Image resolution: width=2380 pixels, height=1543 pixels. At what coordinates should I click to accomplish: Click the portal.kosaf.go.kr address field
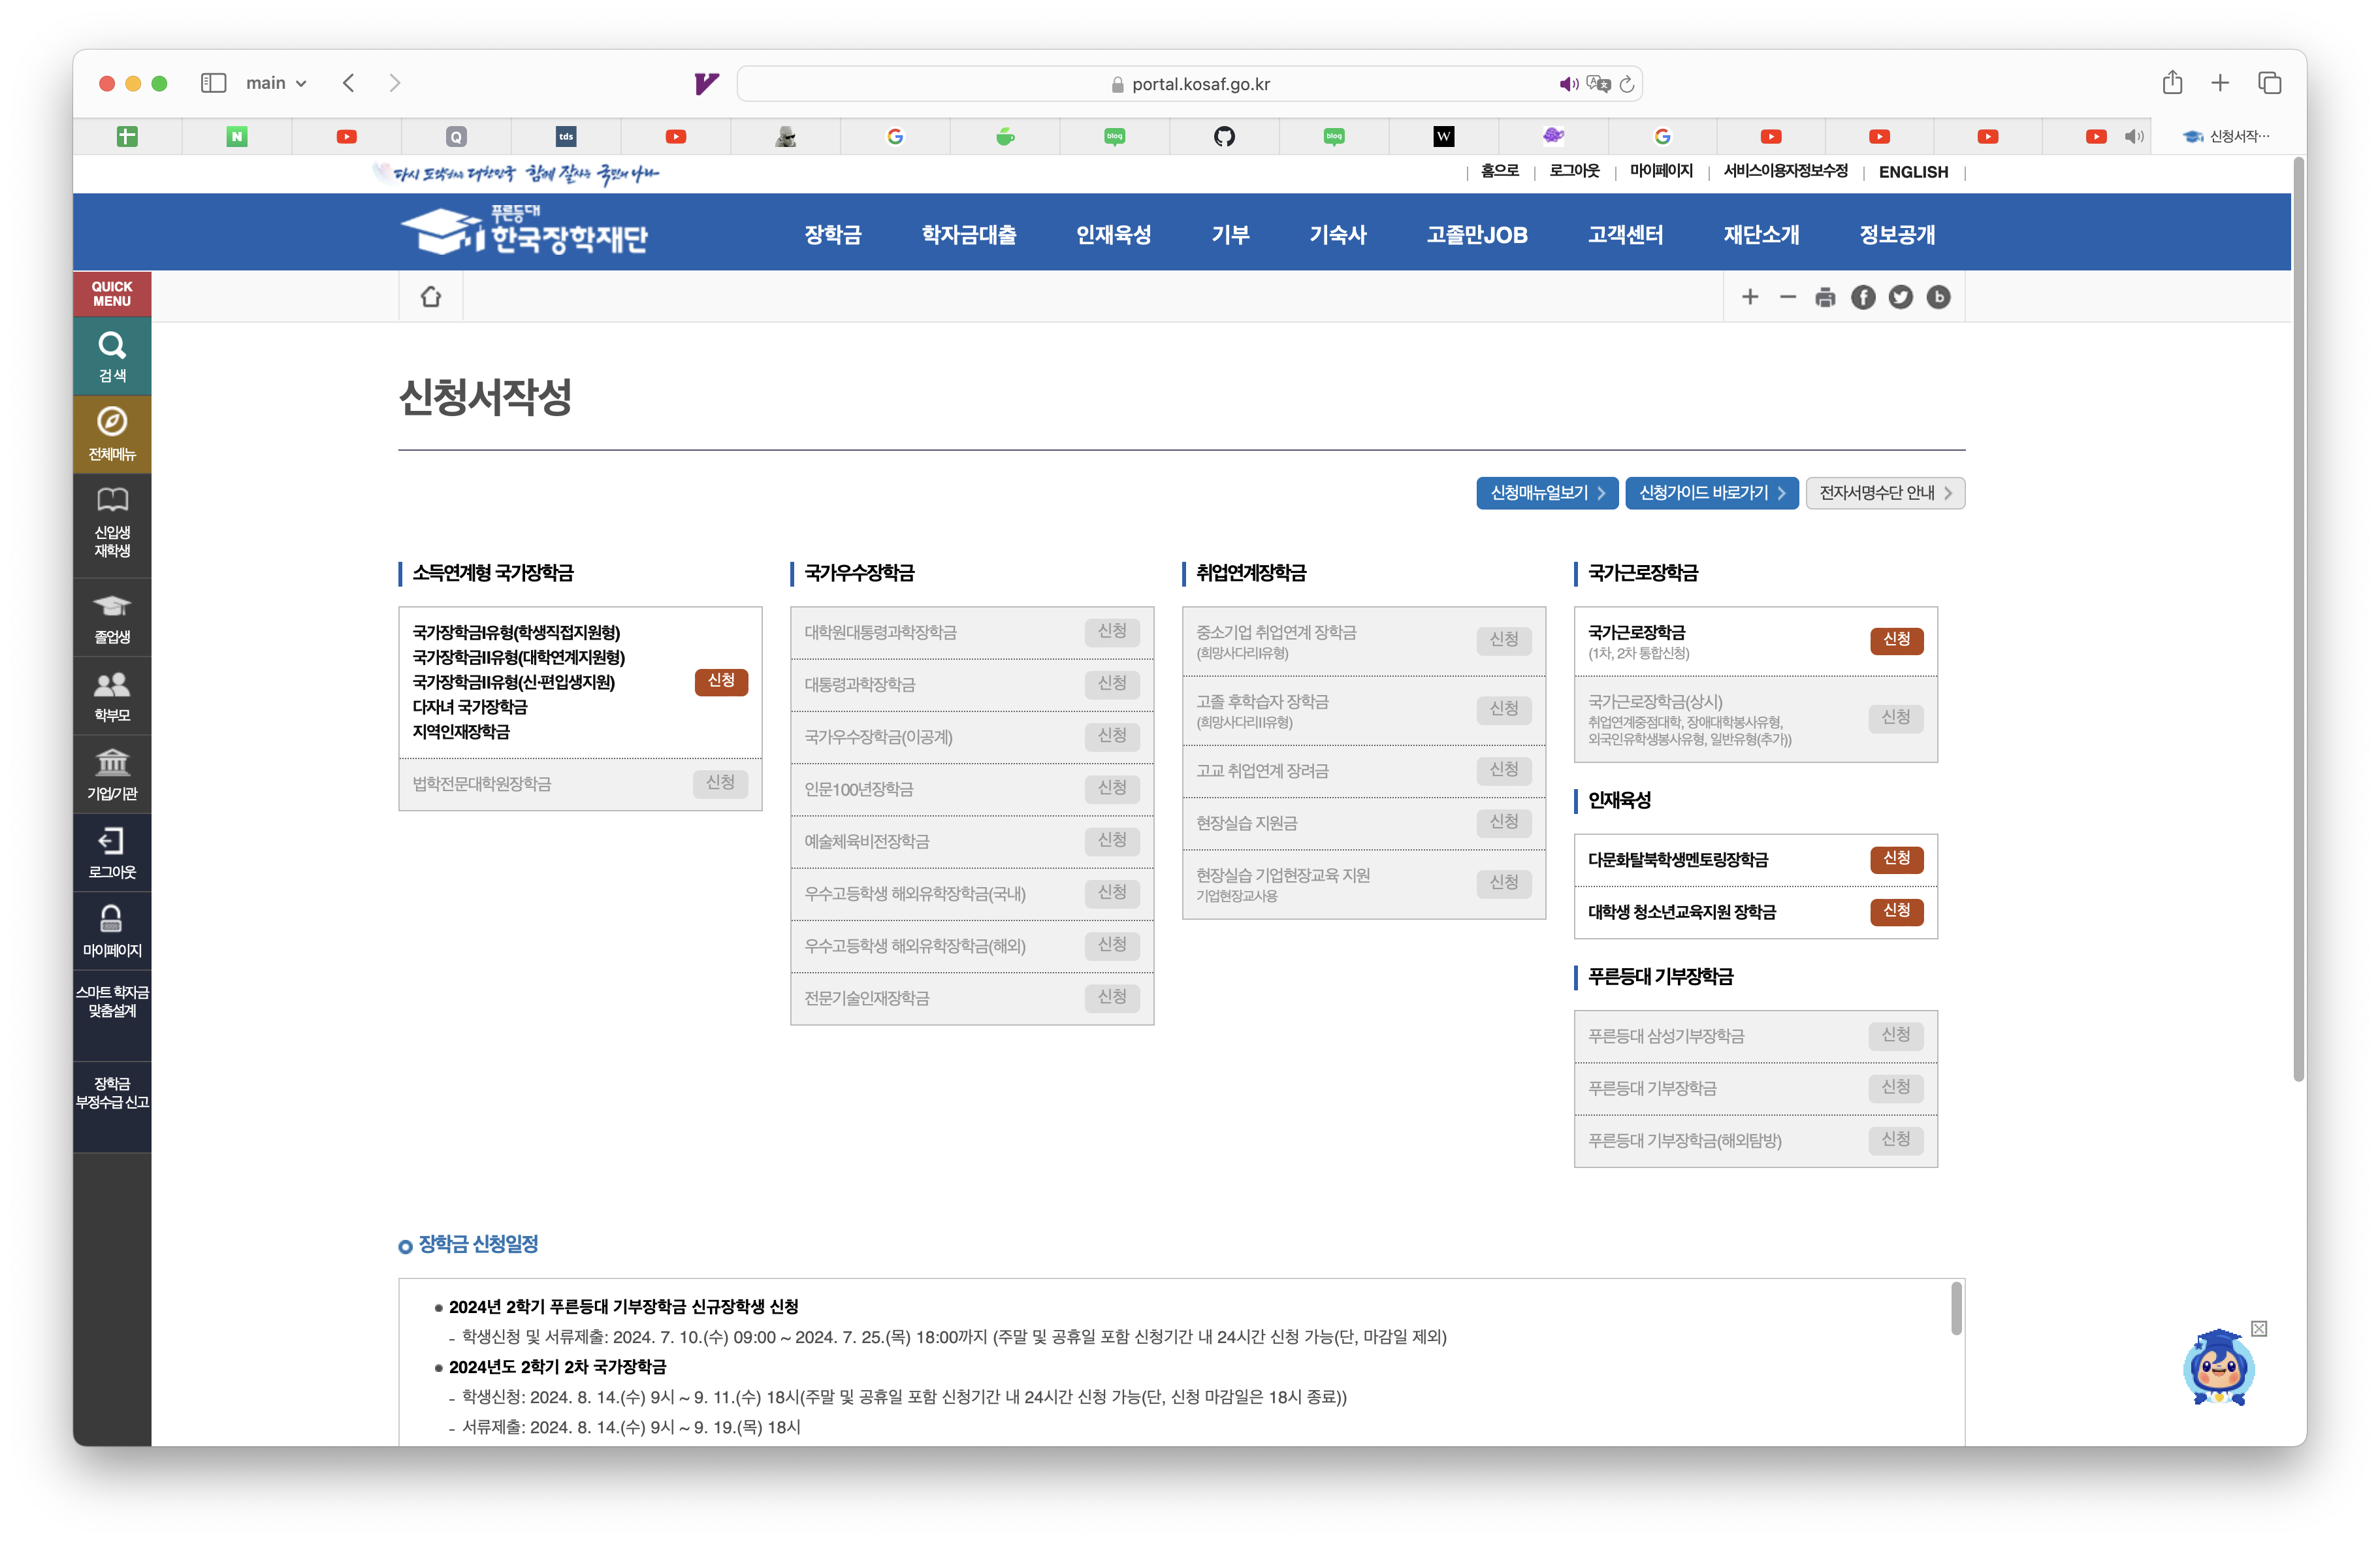coord(1189,84)
